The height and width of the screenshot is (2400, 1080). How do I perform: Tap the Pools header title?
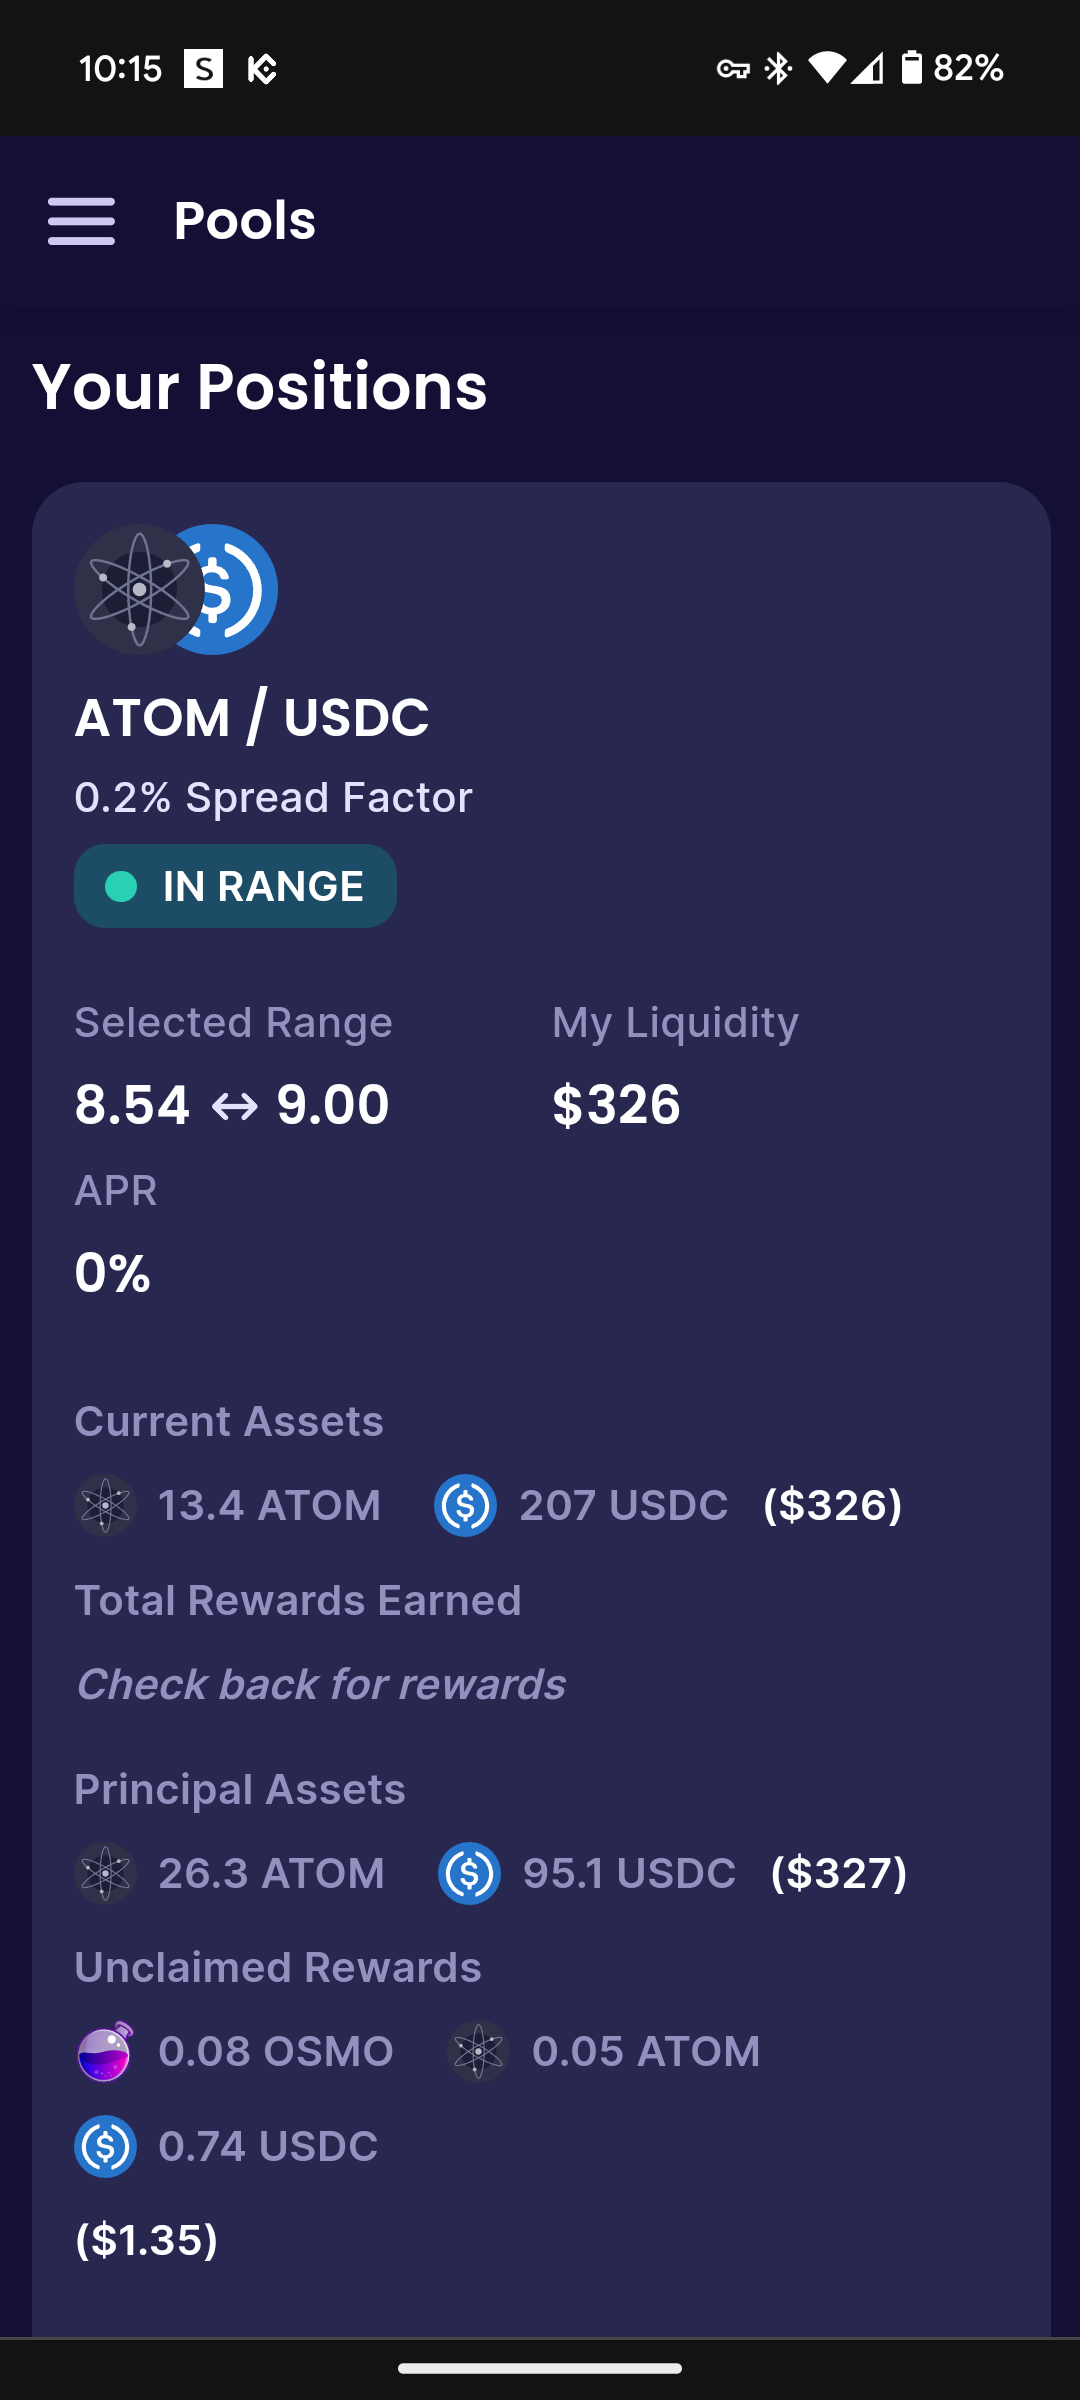coord(245,220)
